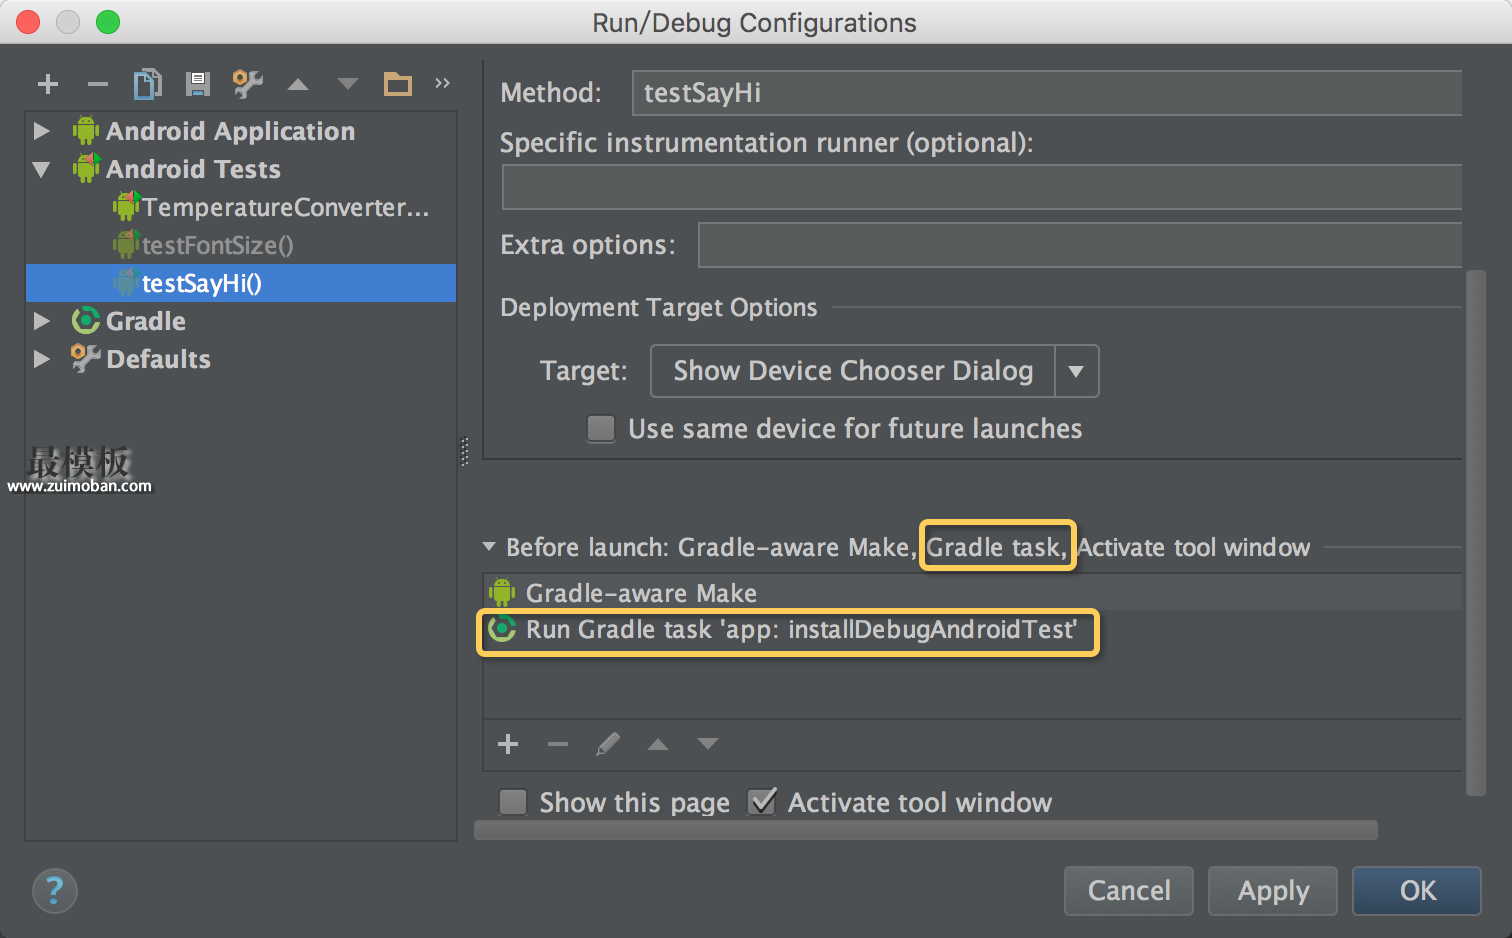Remove the selected configuration with the minus icon
Screen dimensions: 1512x938
point(98,84)
